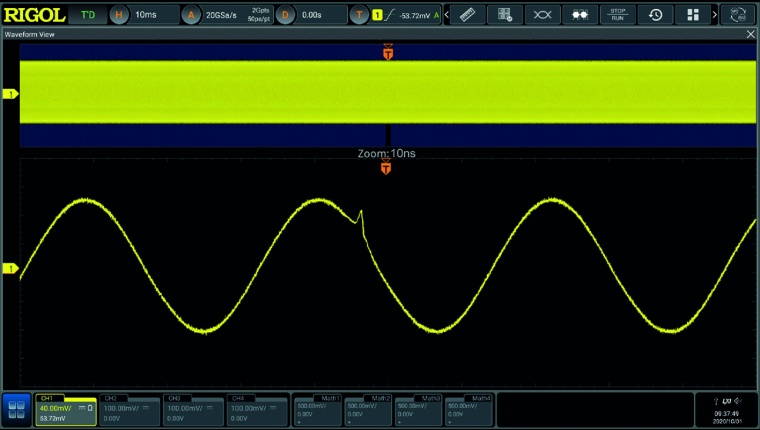
Task: Open the function navigation menu icon
Action: pyautogui.click(x=16, y=409)
